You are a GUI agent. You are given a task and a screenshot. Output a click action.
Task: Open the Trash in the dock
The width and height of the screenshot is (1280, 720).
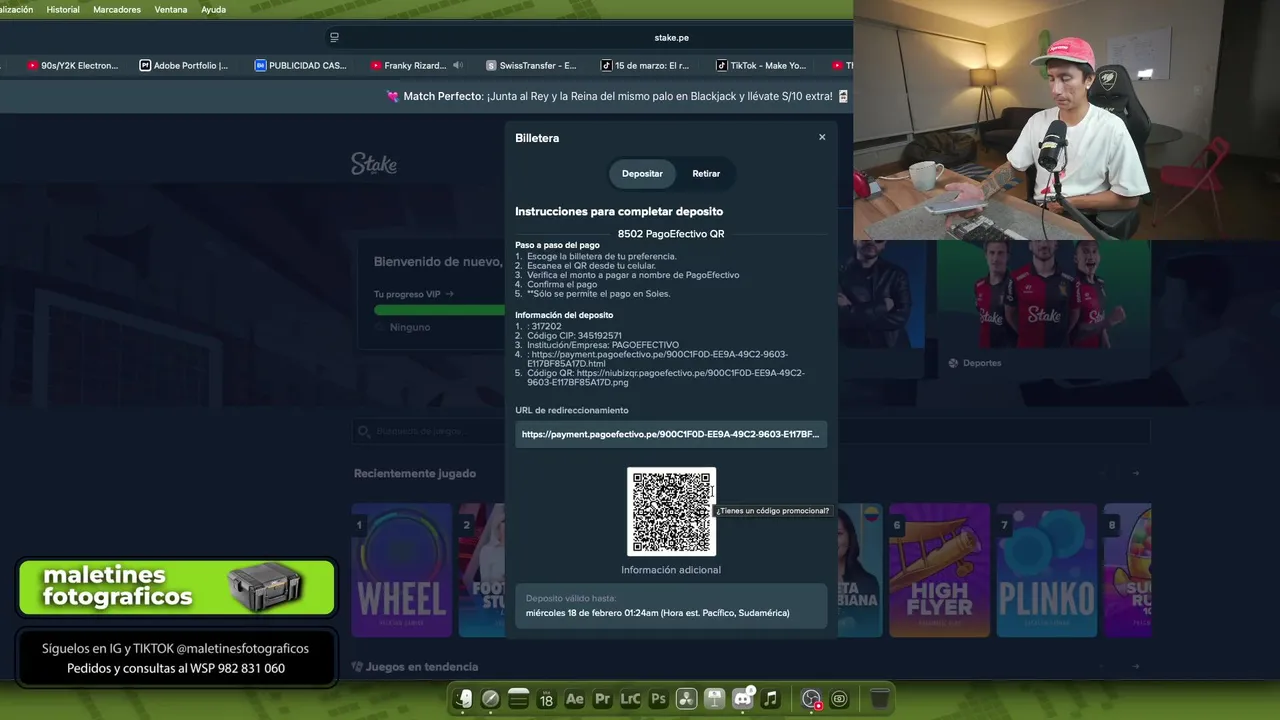(x=879, y=699)
